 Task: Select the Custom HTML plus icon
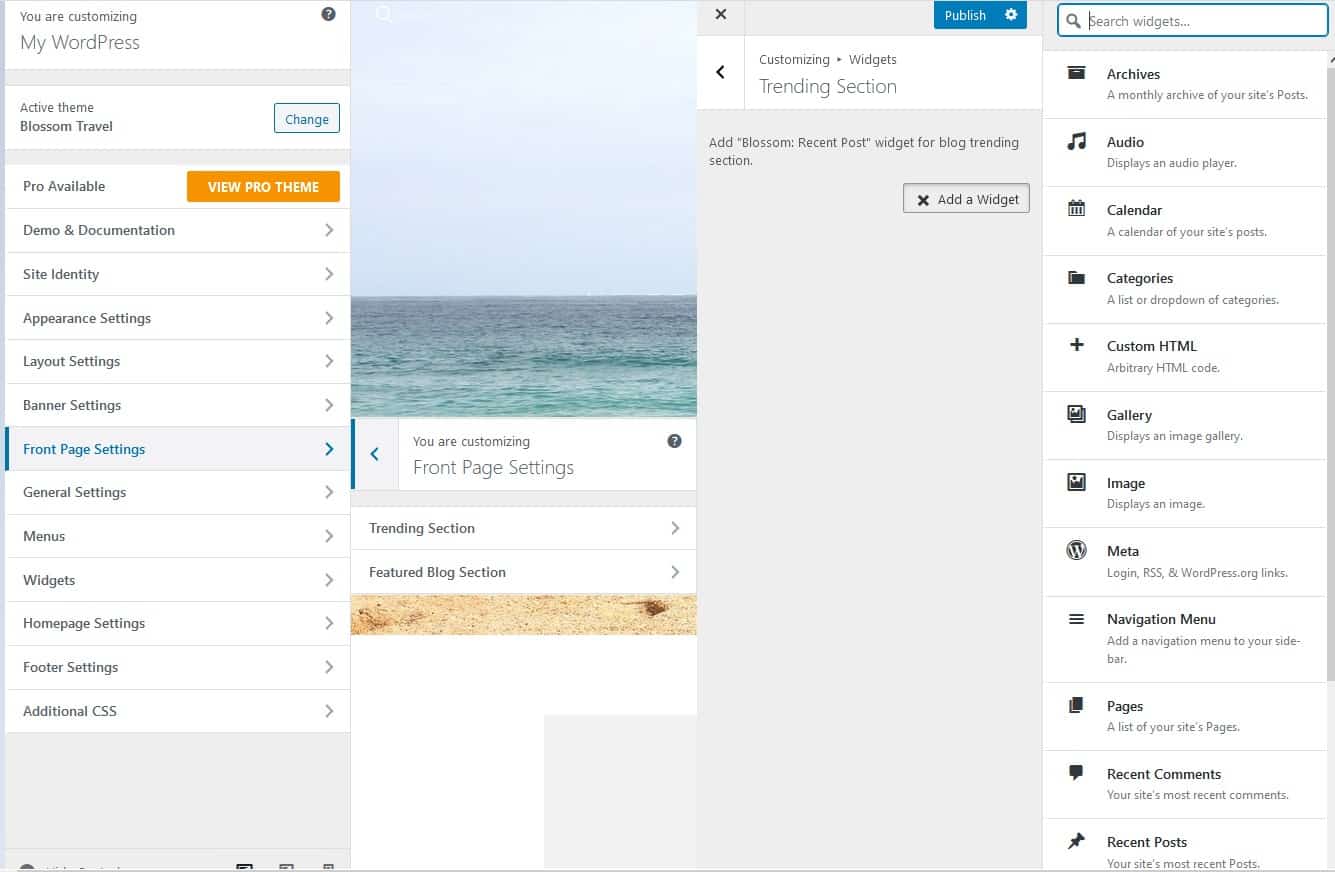click(x=1076, y=345)
